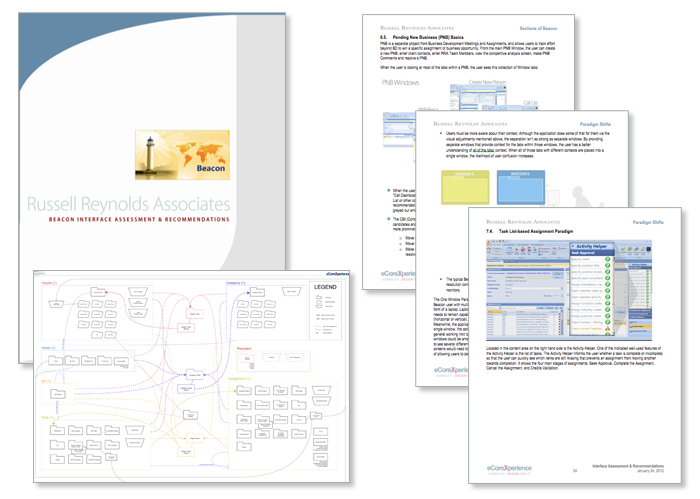
Task: Click the 'PNB Windows' diagram label
Action: point(400,83)
